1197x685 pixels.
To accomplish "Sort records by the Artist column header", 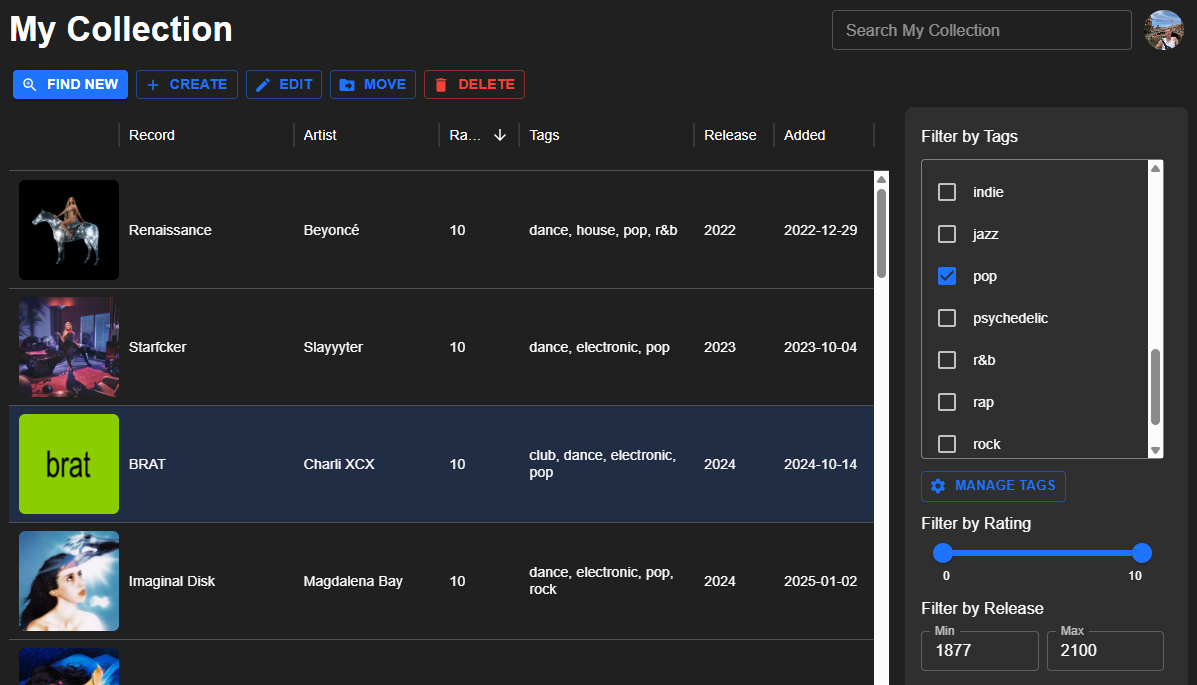I will click(x=320, y=135).
